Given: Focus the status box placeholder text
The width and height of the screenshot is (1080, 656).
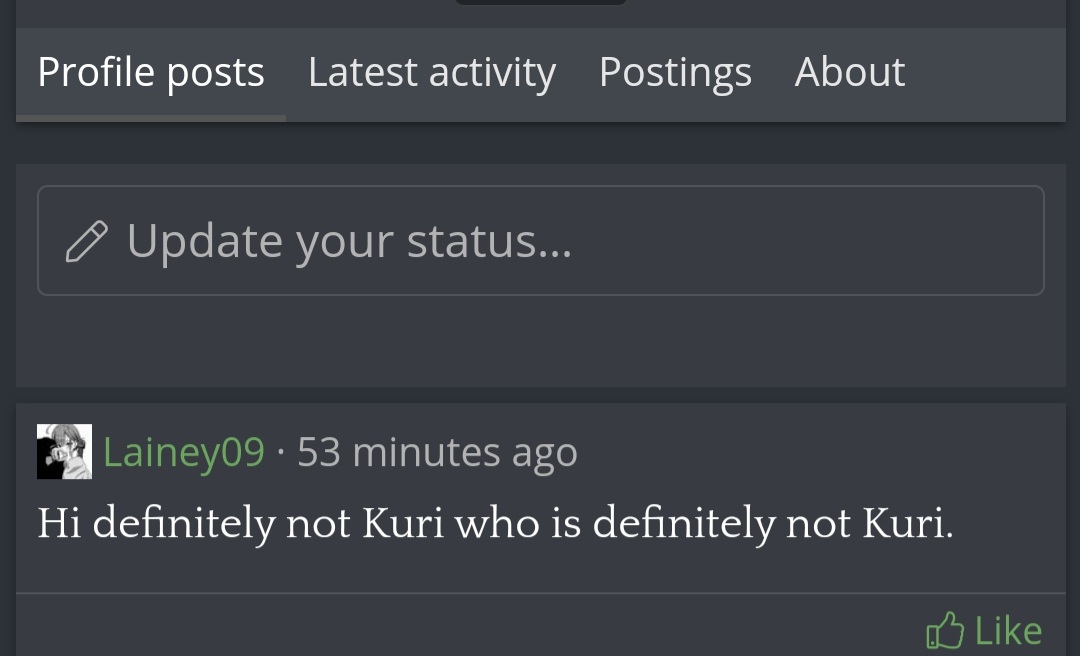Looking at the screenshot, I should pos(349,241).
